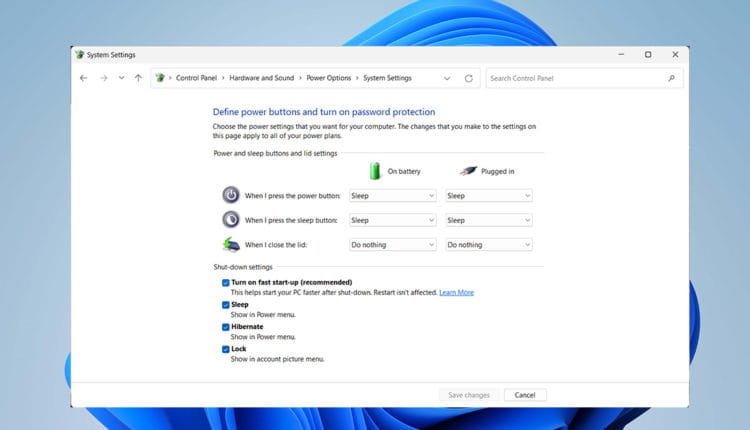The height and width of the screenshot is (430, 750).
Task: Click the 'Define power buttons' heading text
Action: [x=324, y=112]
